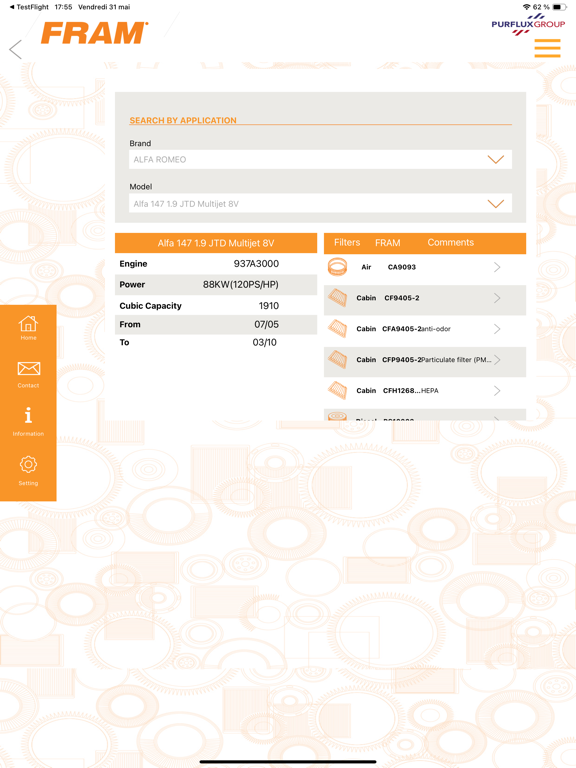The width and height of the screenshot is (576, 768).
Task: Click the anti-odor comment text
Action: [436, 329]
